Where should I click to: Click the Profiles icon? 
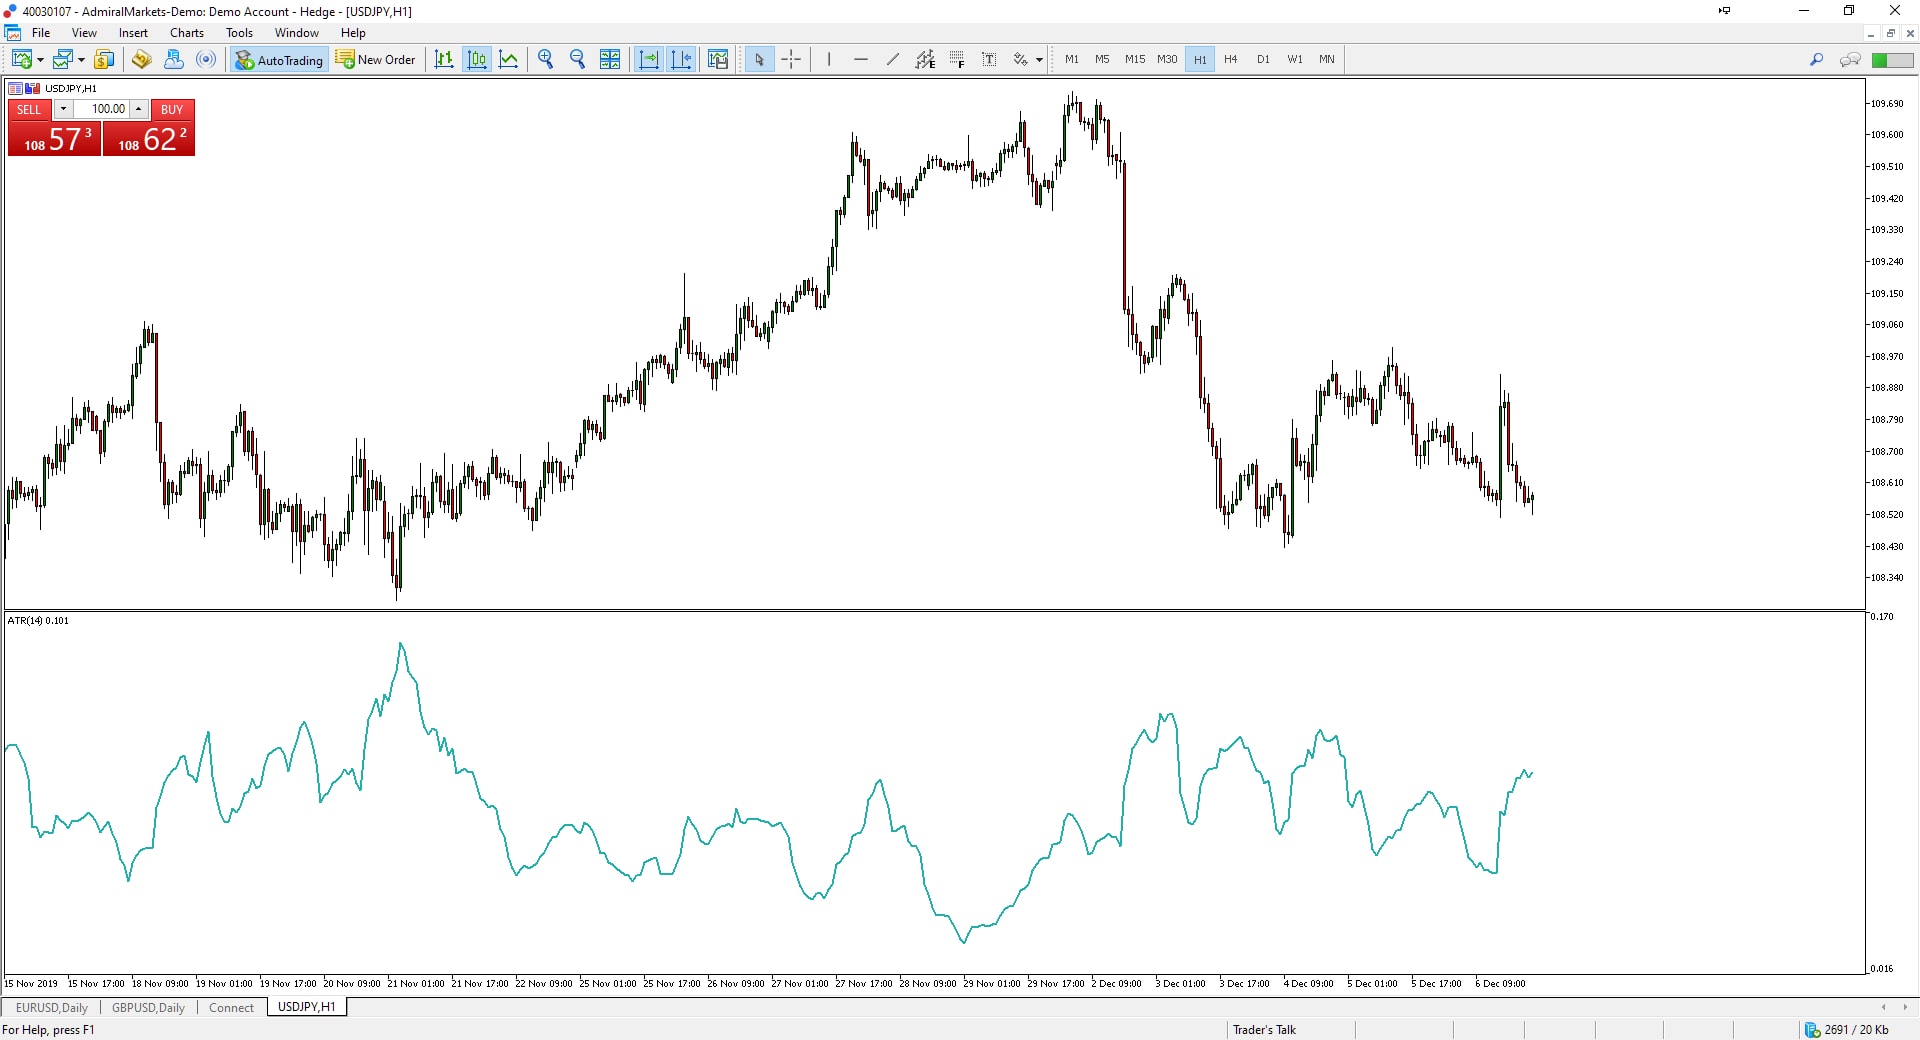63,60
